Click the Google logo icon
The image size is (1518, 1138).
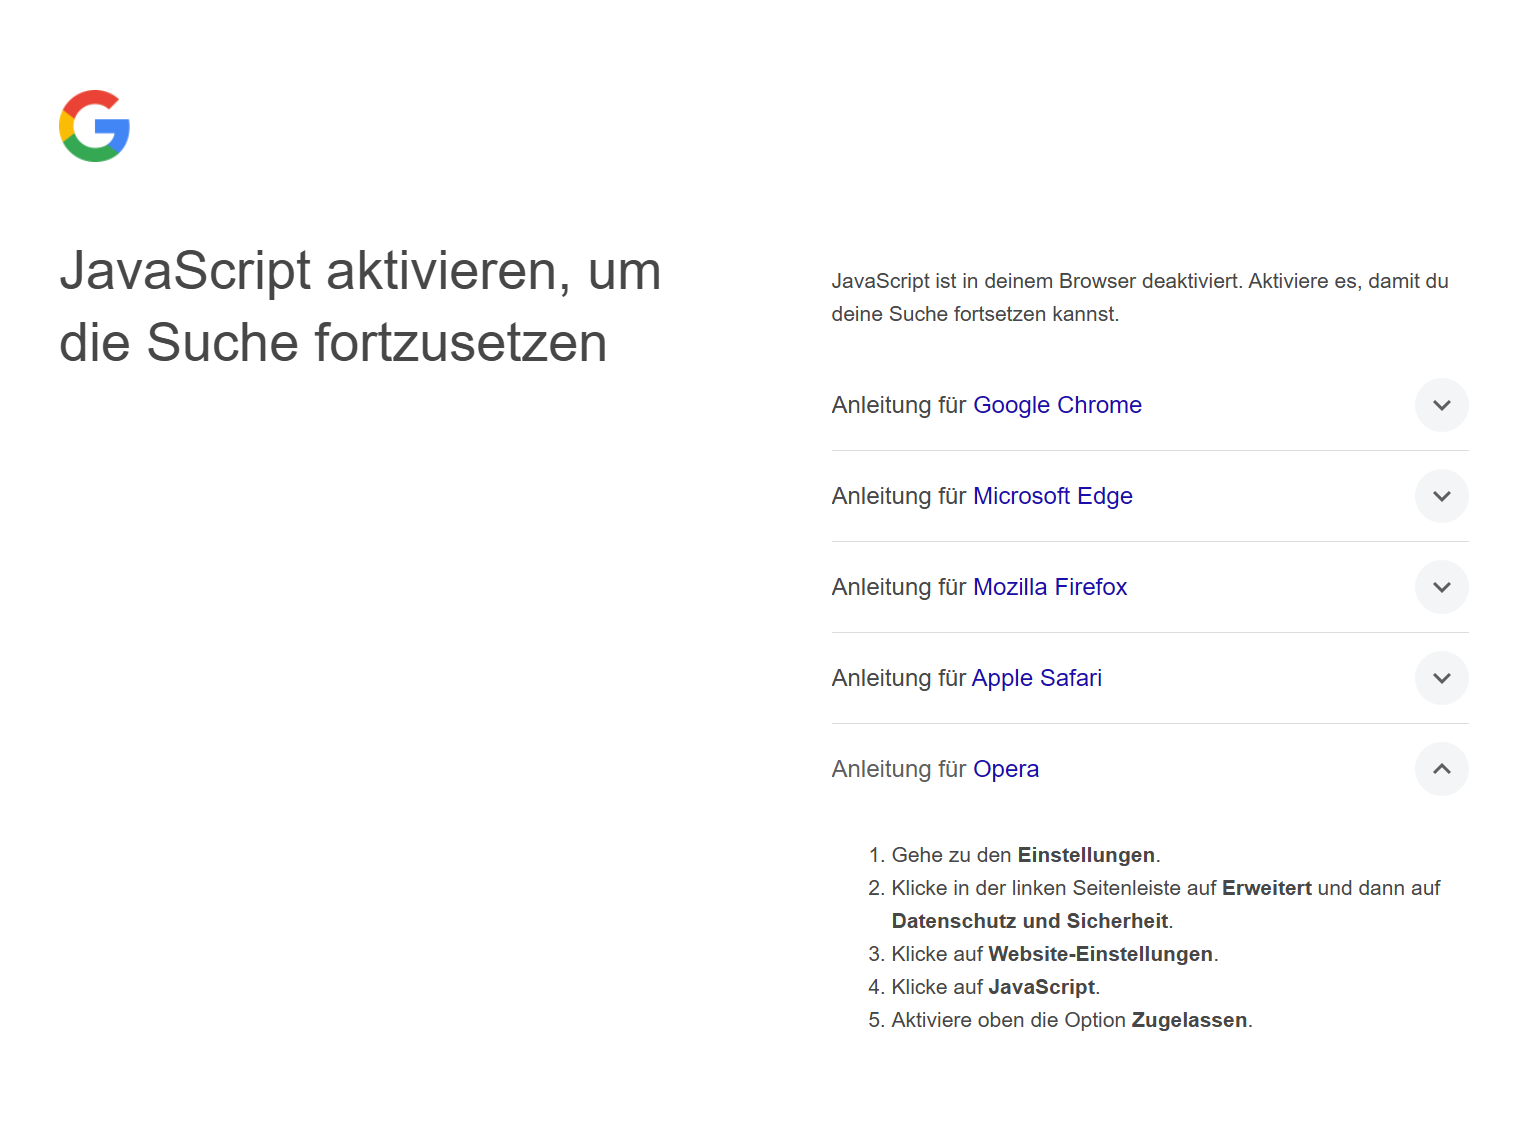pyautogui.click(x=94, y=126)
